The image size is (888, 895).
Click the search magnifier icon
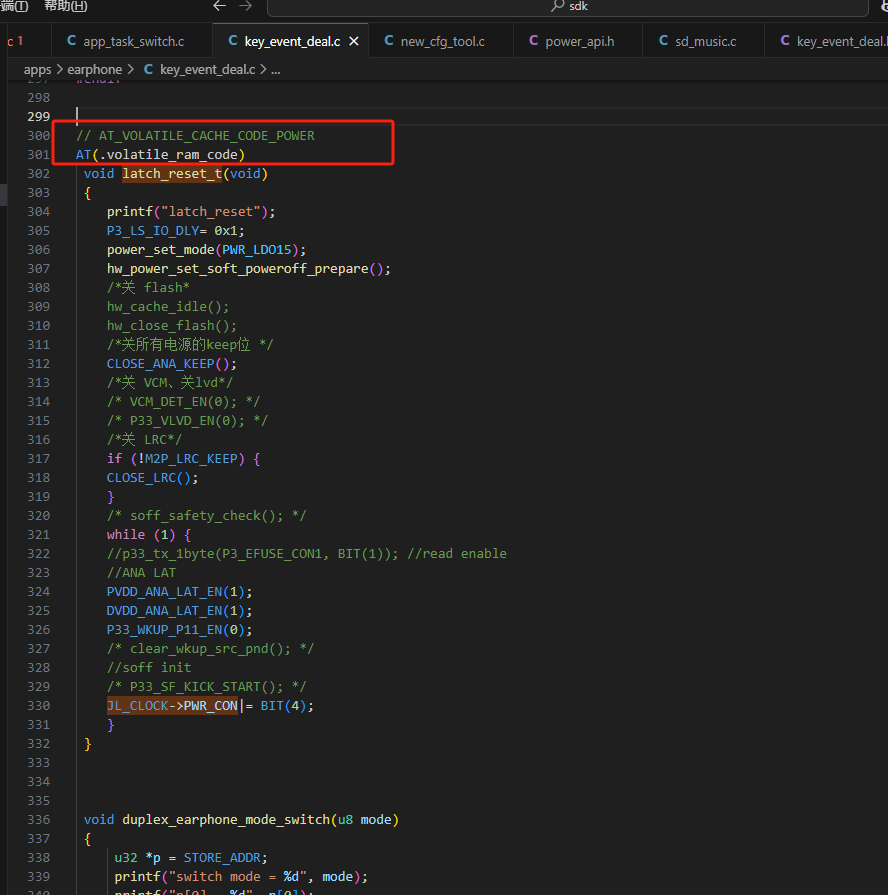[x=558, y=6]
